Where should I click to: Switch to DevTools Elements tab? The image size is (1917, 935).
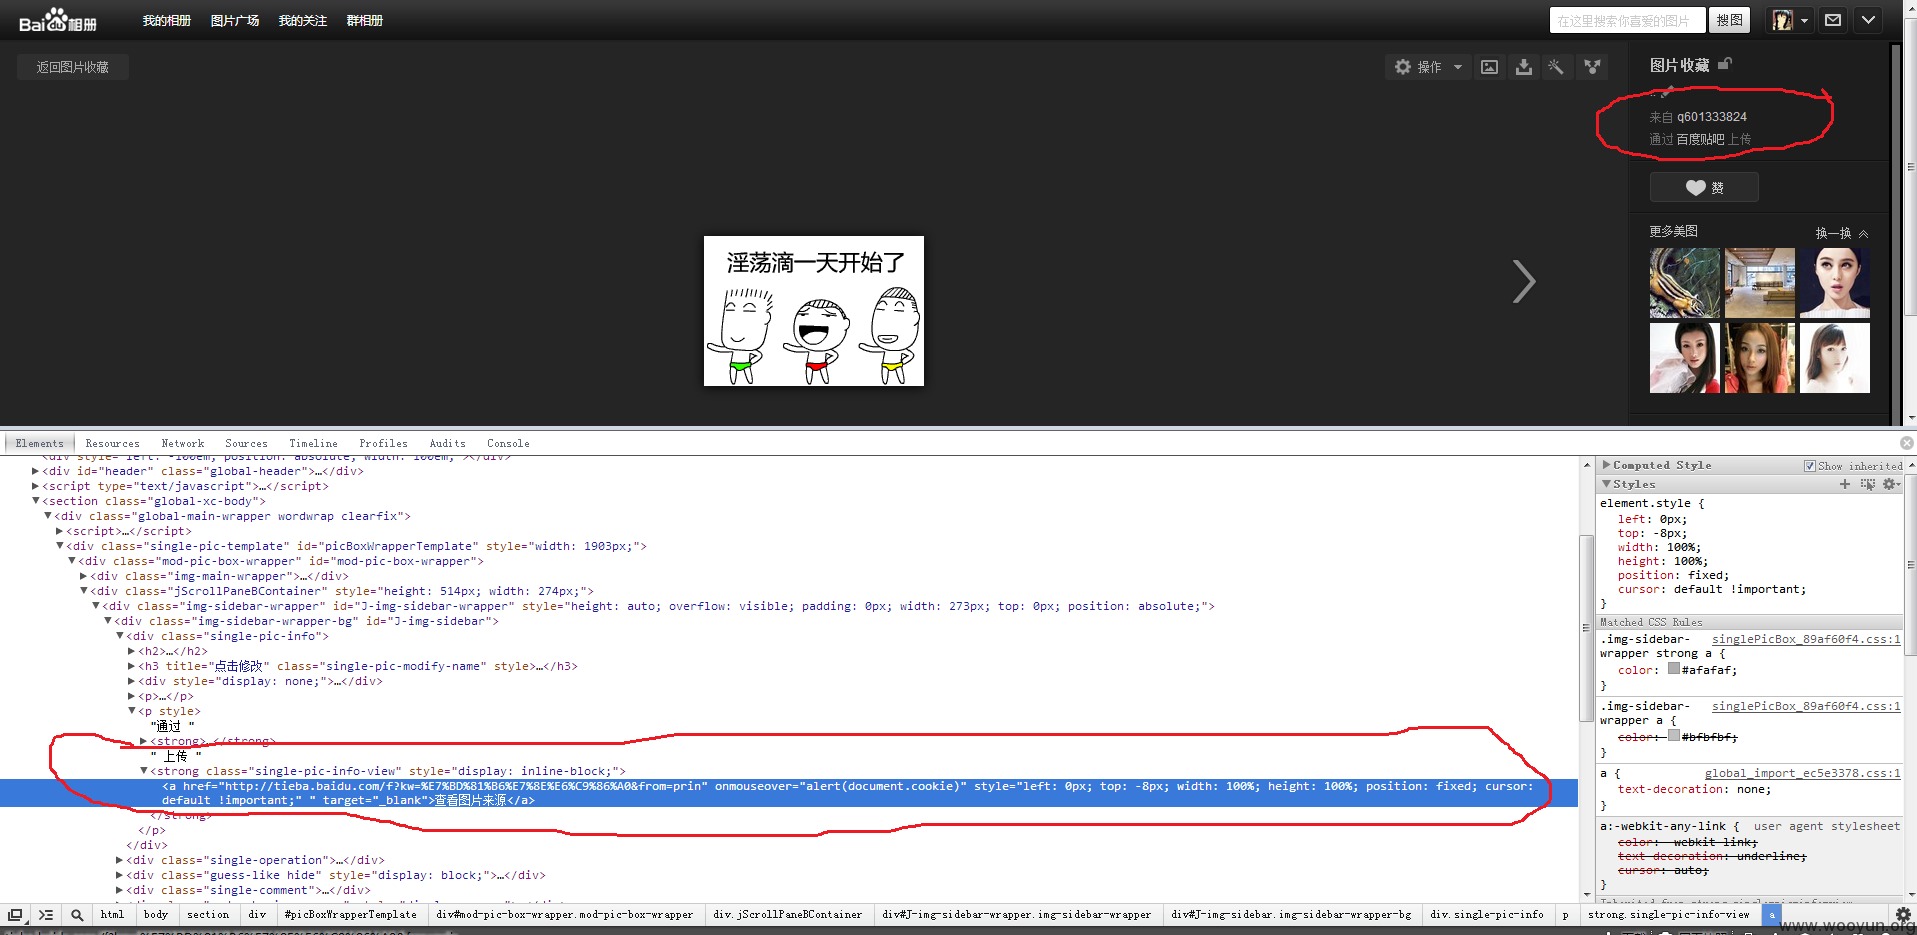tap(39, 443)
